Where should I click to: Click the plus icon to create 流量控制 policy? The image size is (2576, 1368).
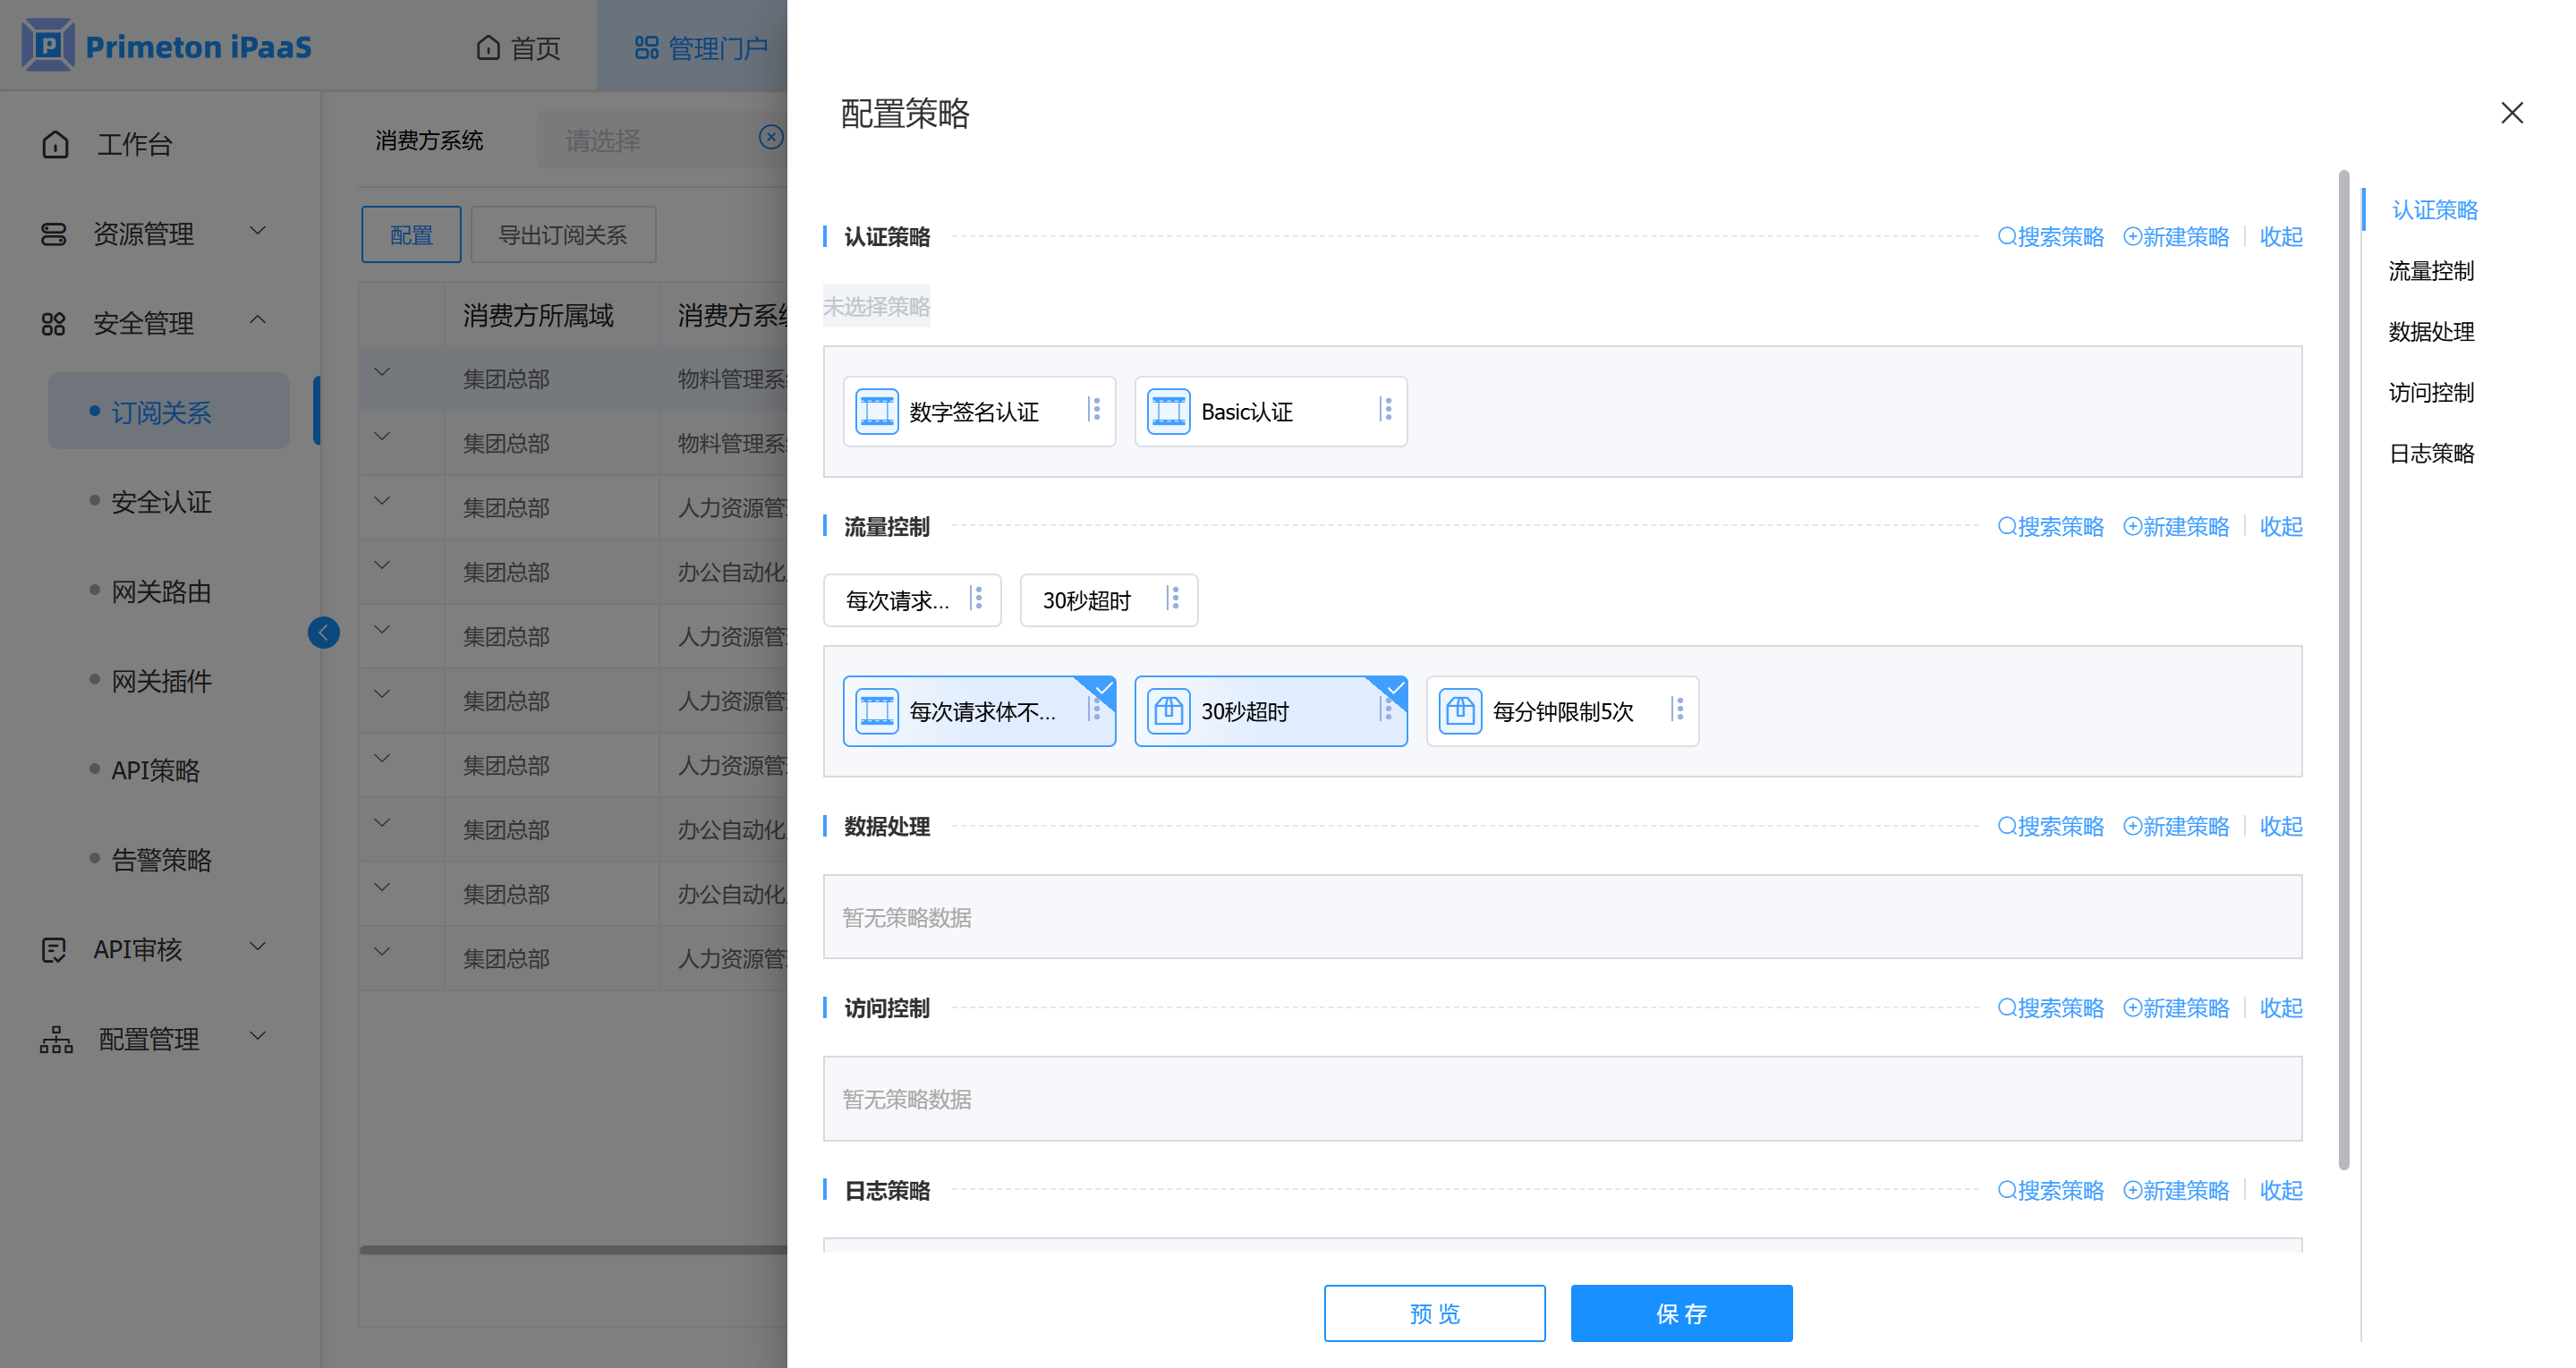pyautogui.click(x=2132, y=527)
